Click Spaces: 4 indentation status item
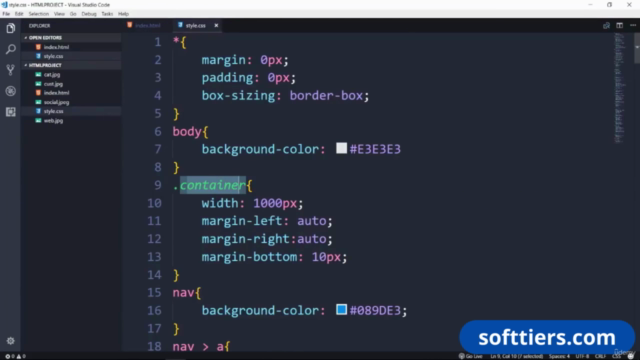Image resolution: width=640 pixels, height=360 pixels. pos(559,356)
